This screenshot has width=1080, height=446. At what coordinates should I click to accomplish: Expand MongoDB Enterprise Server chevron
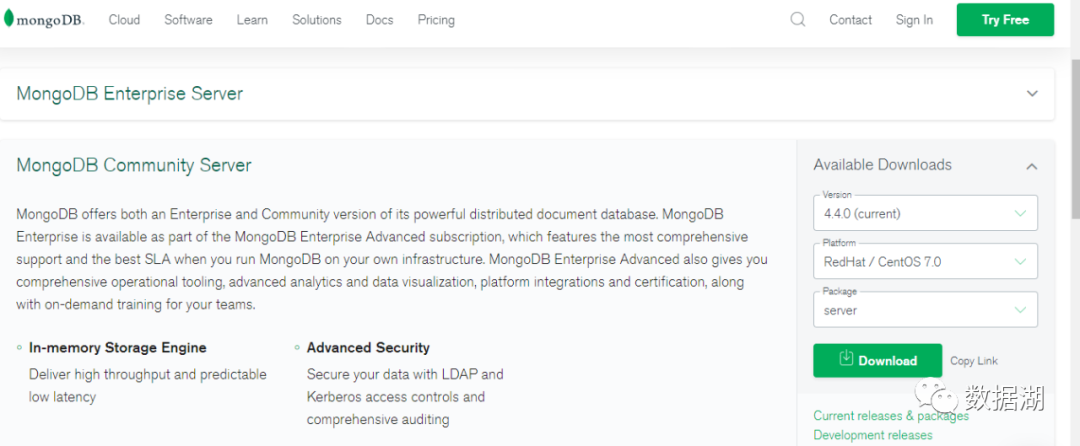1032,94
